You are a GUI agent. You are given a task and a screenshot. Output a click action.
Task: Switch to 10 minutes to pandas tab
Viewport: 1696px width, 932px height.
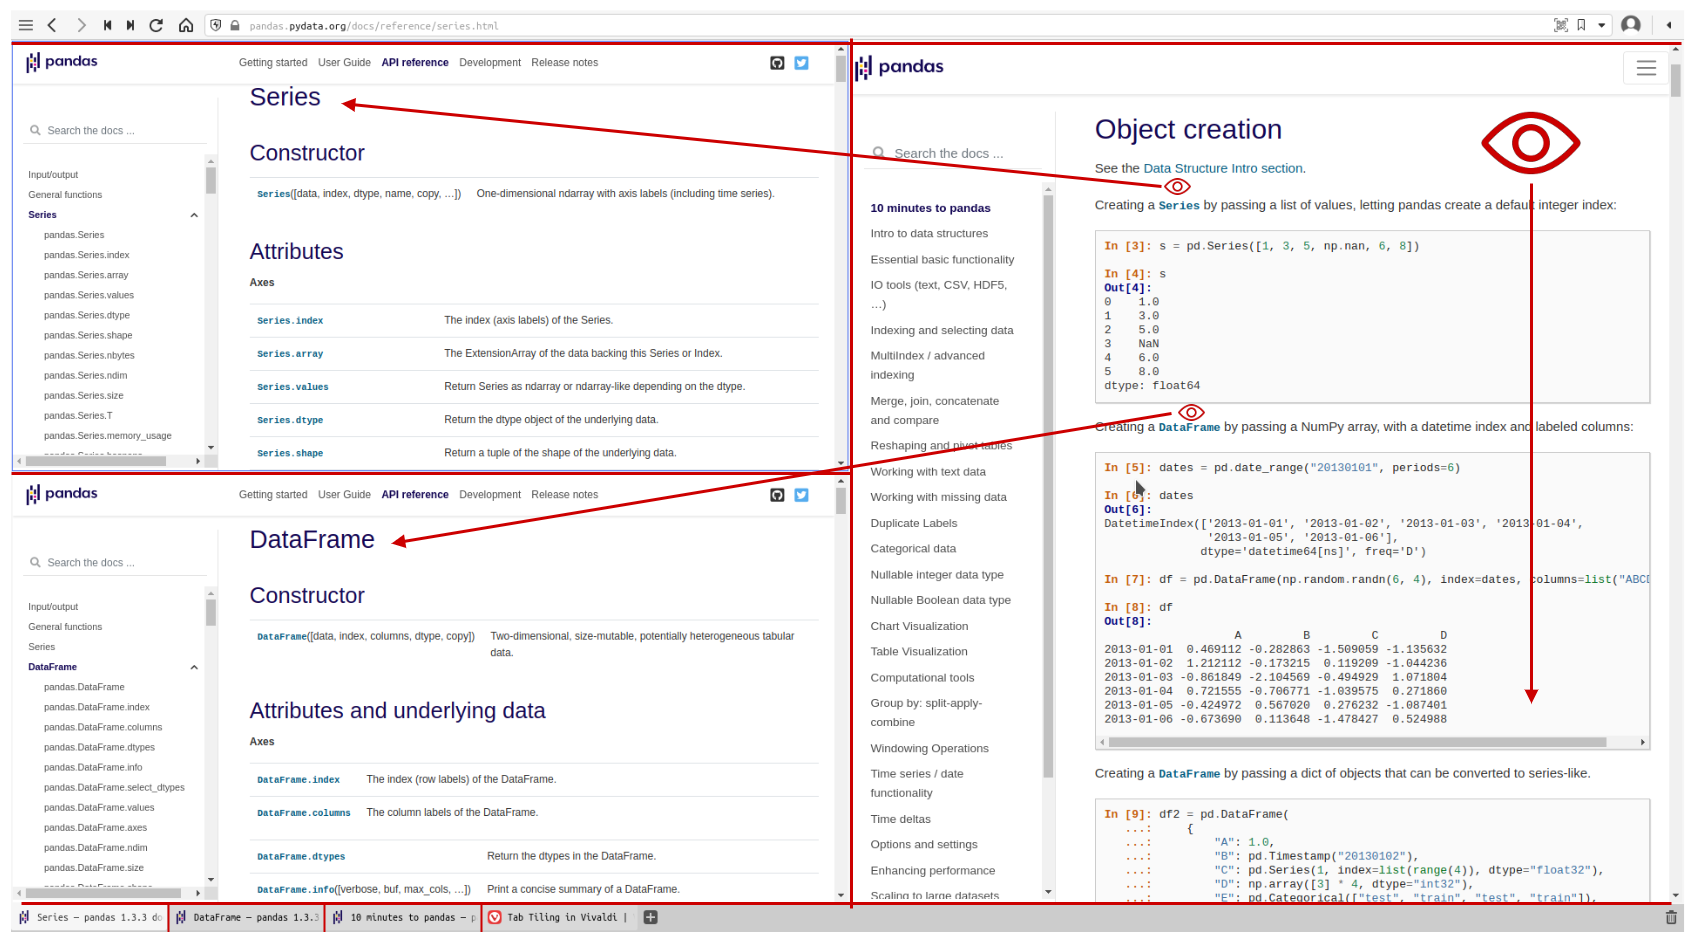404,917
